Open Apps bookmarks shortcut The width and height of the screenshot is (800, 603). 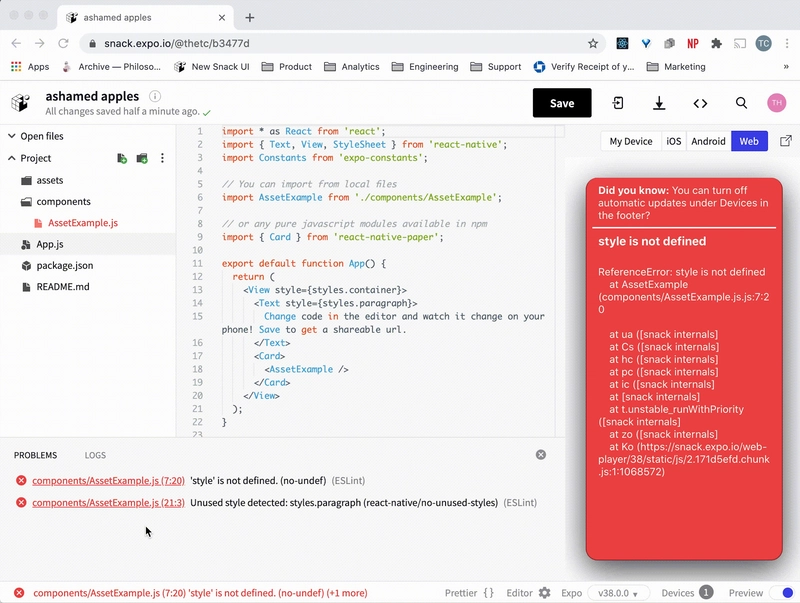(x=30, y=67)
